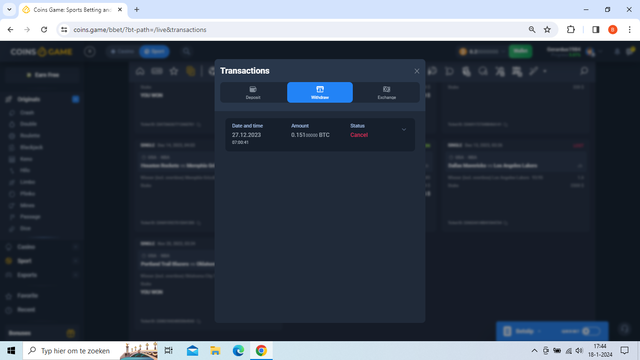Show hidden system tray icons

[534, 351]
